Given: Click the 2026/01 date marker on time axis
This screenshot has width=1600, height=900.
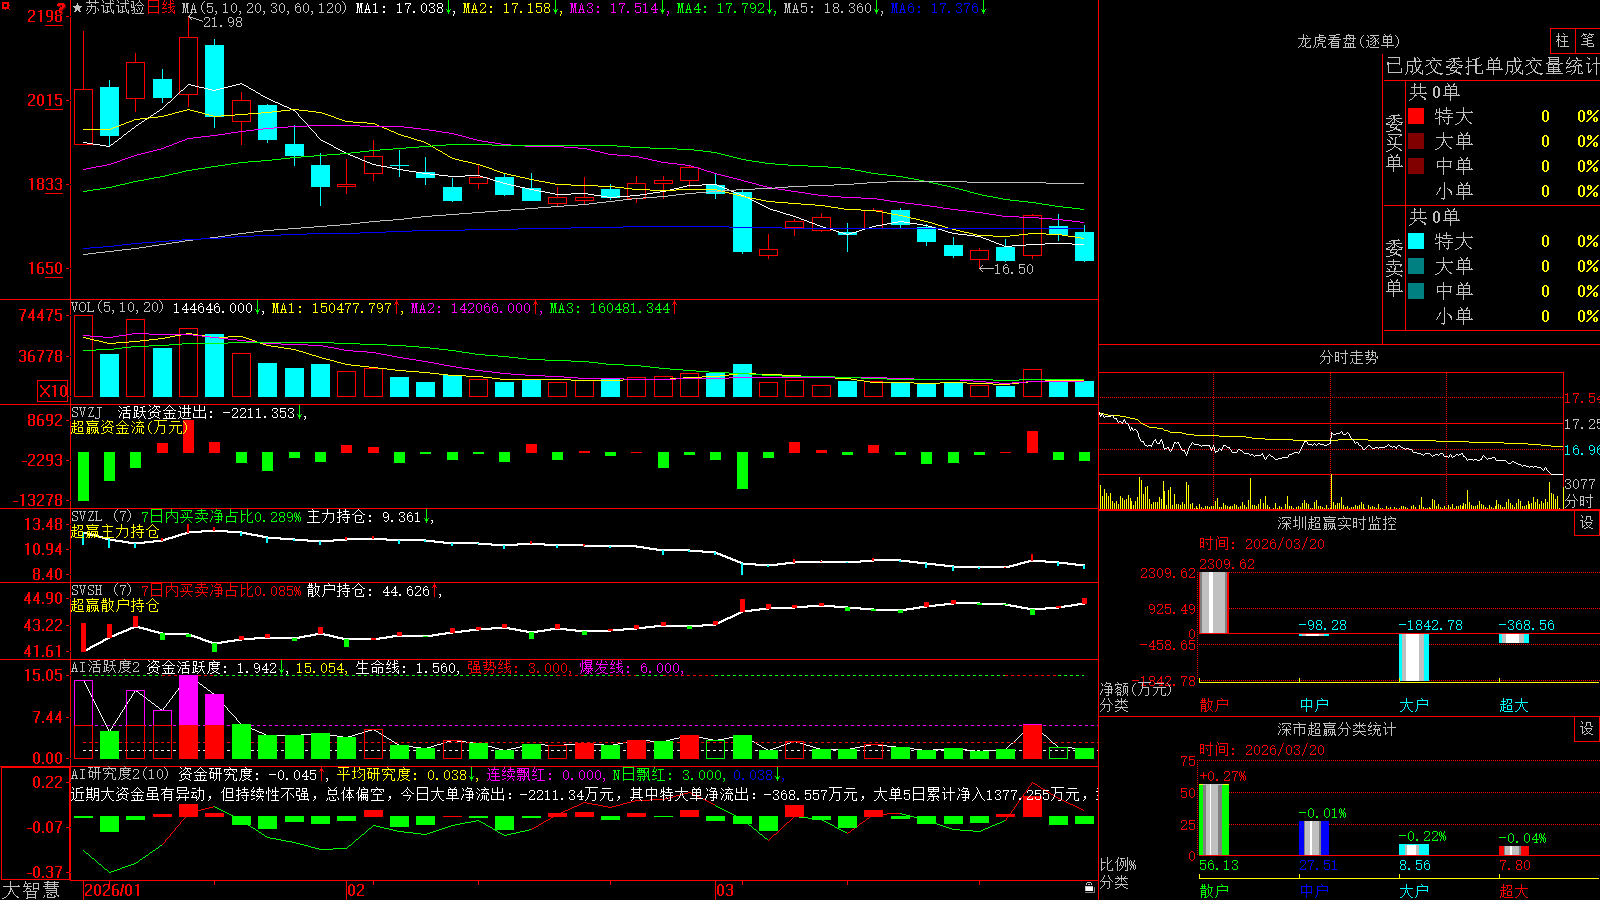Looking at the screenshot, I should point(113,890).
